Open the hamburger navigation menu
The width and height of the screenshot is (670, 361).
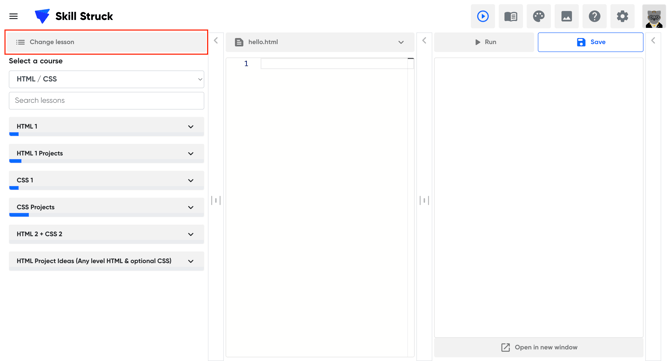(x=14, y=16)
